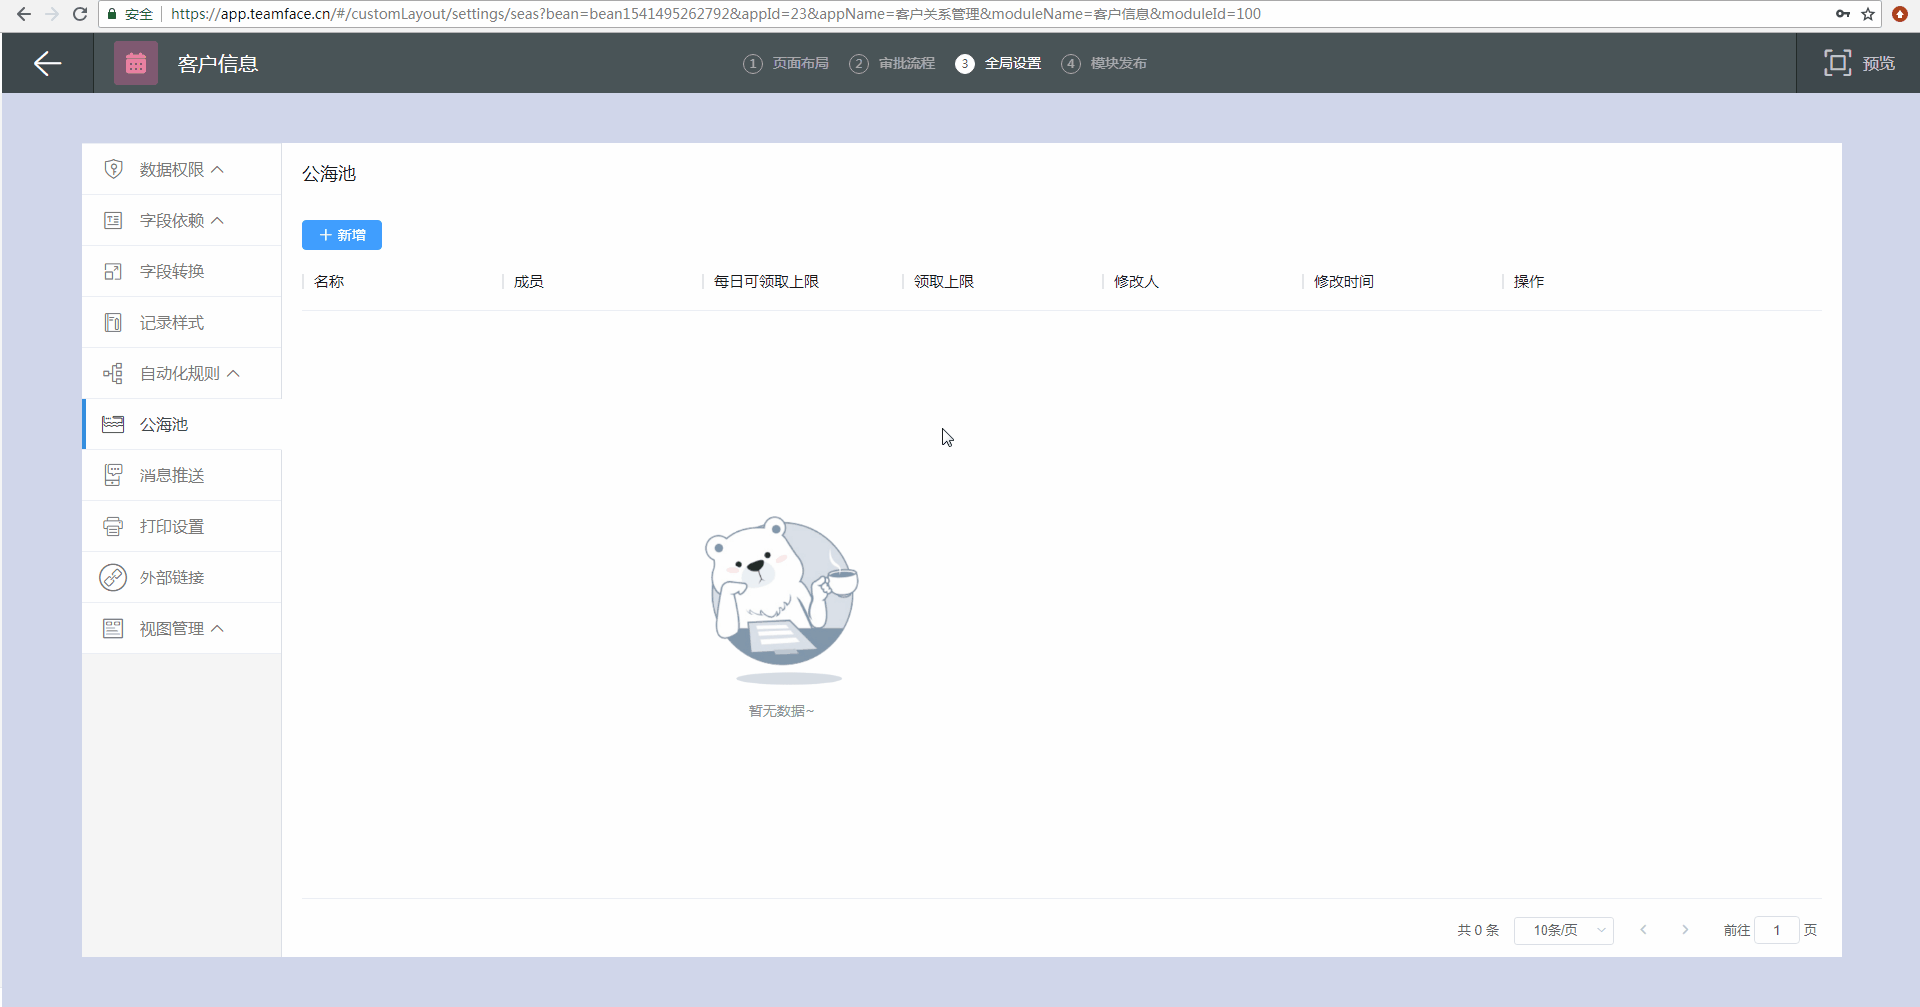The height and width of the screenshot is (1007, 1920).
Task: Click the 自动化规则 flow icon
Action: click(x=113, y=373)
